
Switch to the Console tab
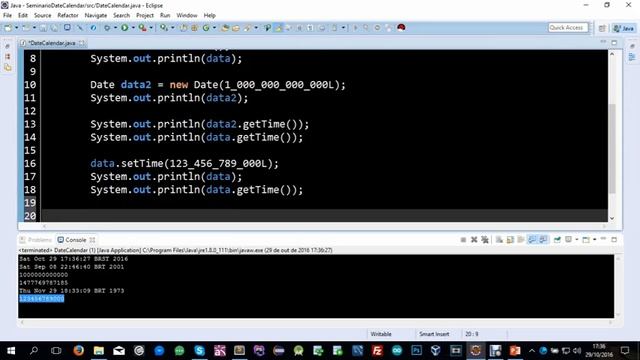click(x=76, y=240)
